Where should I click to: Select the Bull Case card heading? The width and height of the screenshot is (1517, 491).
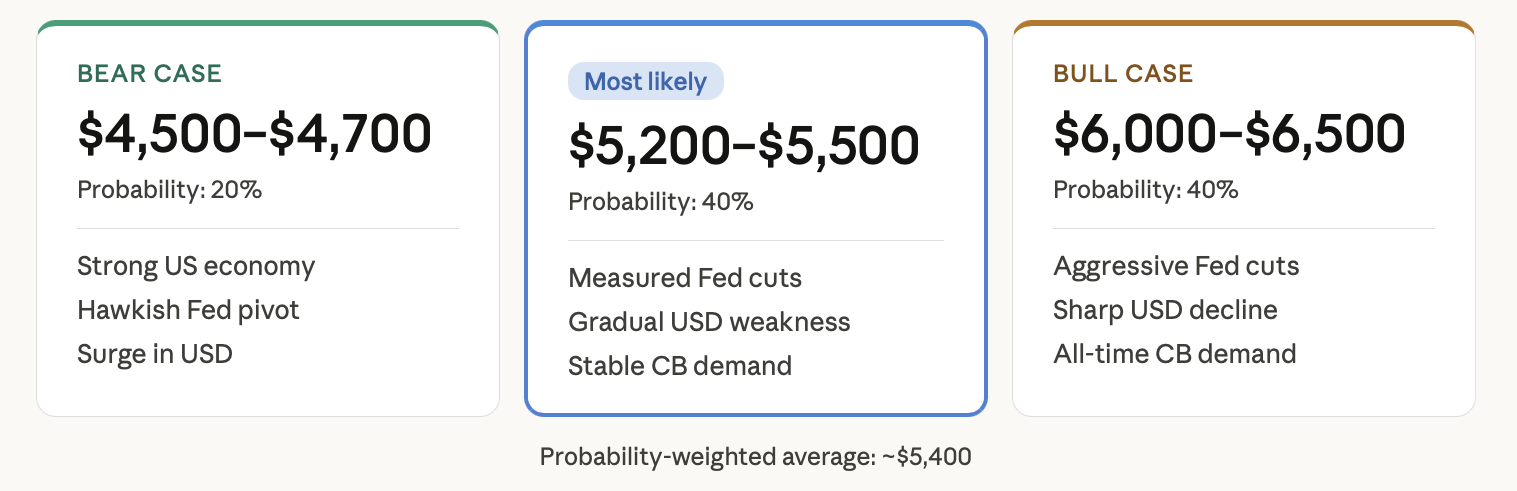(1123, 74)
